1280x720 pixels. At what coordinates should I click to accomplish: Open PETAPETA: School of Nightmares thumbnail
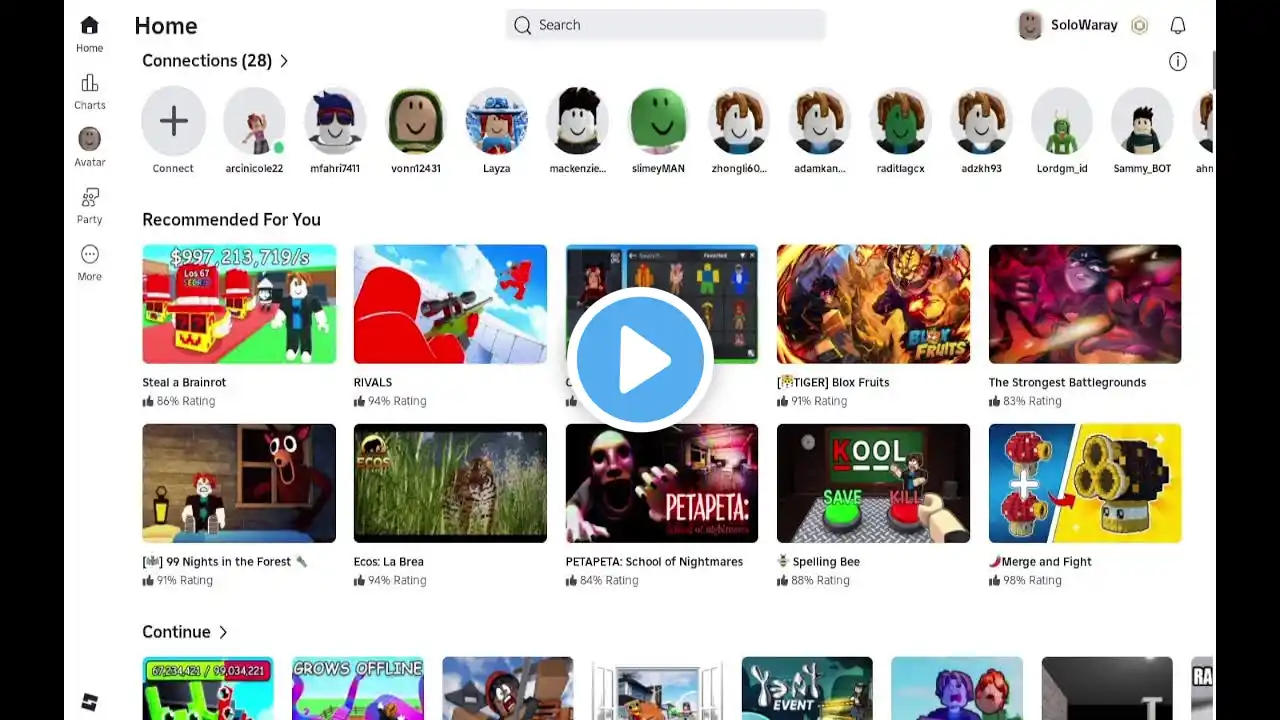pos(662,483)
